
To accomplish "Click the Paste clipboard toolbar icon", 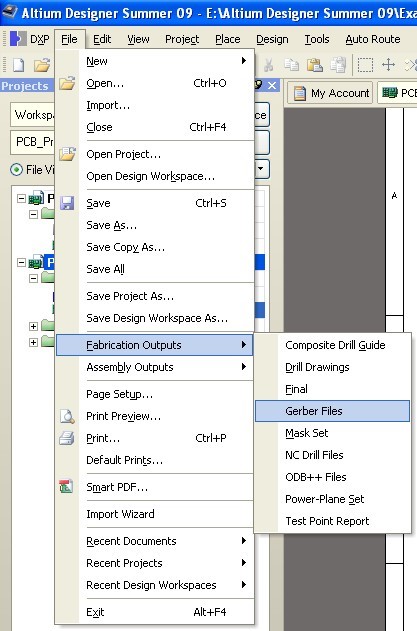I will (314, 64).
